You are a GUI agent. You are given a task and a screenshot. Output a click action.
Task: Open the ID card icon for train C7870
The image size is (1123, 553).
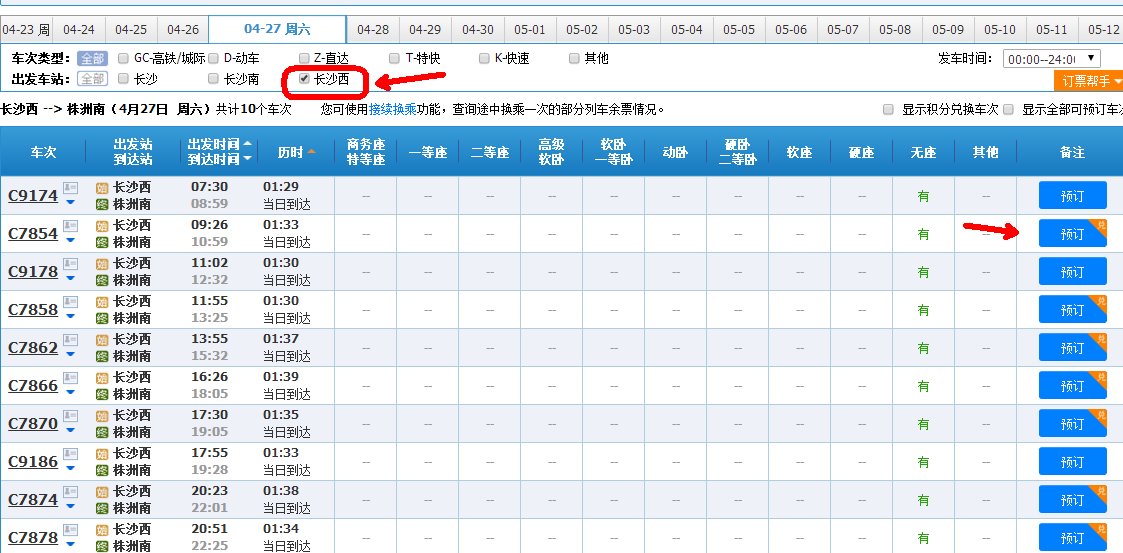tap(70, 415)
